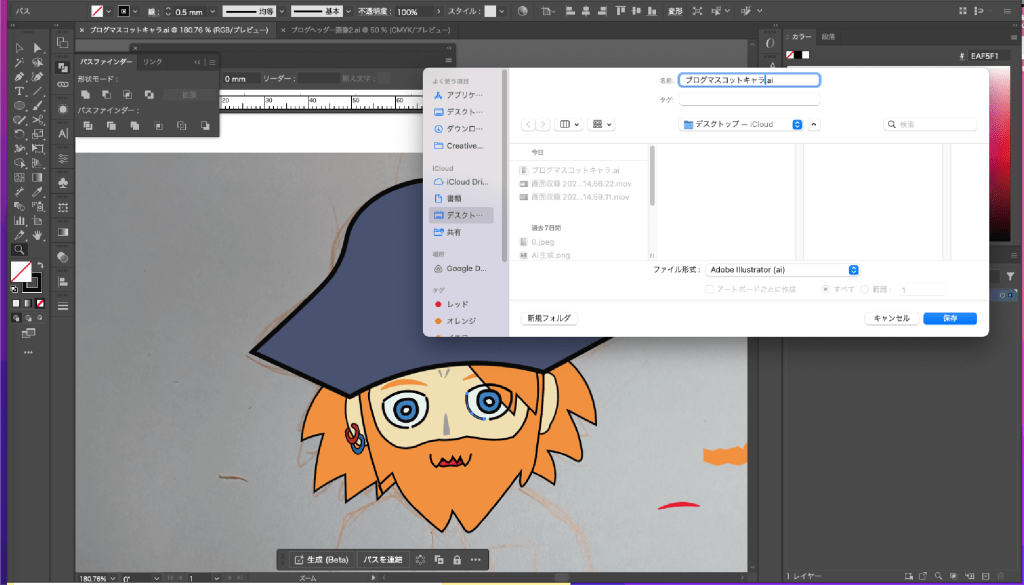Click the Unite shape mode icon in Pathfinder
The height and width of the screenshot is (585, 1024).
click(x=87, y=95)
